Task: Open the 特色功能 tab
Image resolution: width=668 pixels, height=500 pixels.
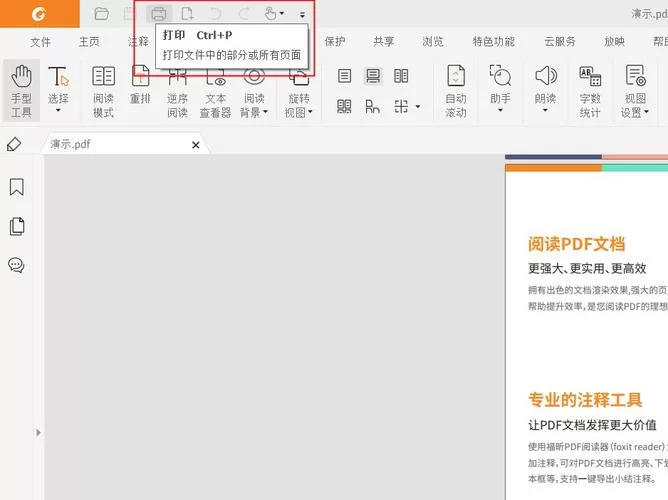Action: [493, 42]
